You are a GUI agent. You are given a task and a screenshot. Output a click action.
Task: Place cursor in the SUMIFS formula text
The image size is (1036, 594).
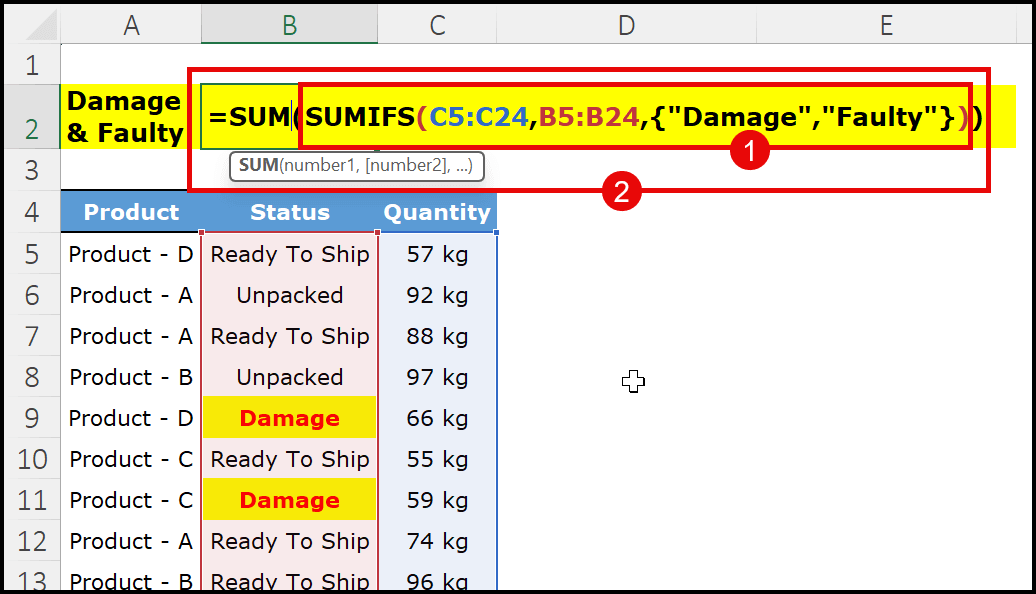360,118
